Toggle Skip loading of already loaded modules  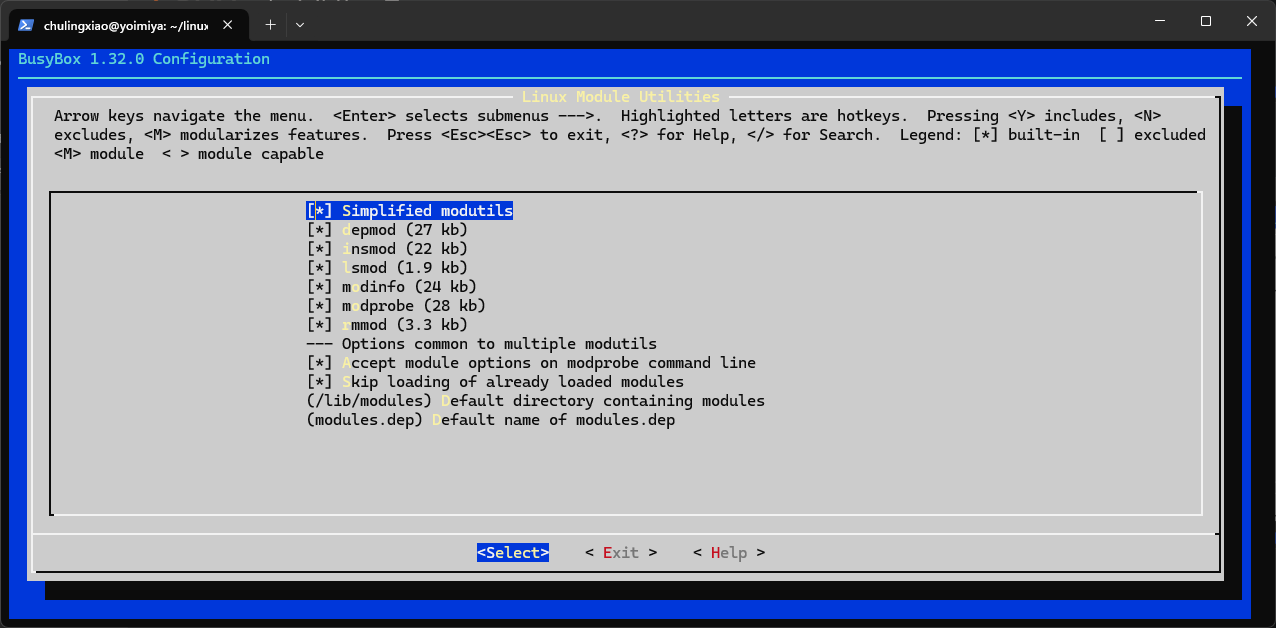(x=495, y=382)
